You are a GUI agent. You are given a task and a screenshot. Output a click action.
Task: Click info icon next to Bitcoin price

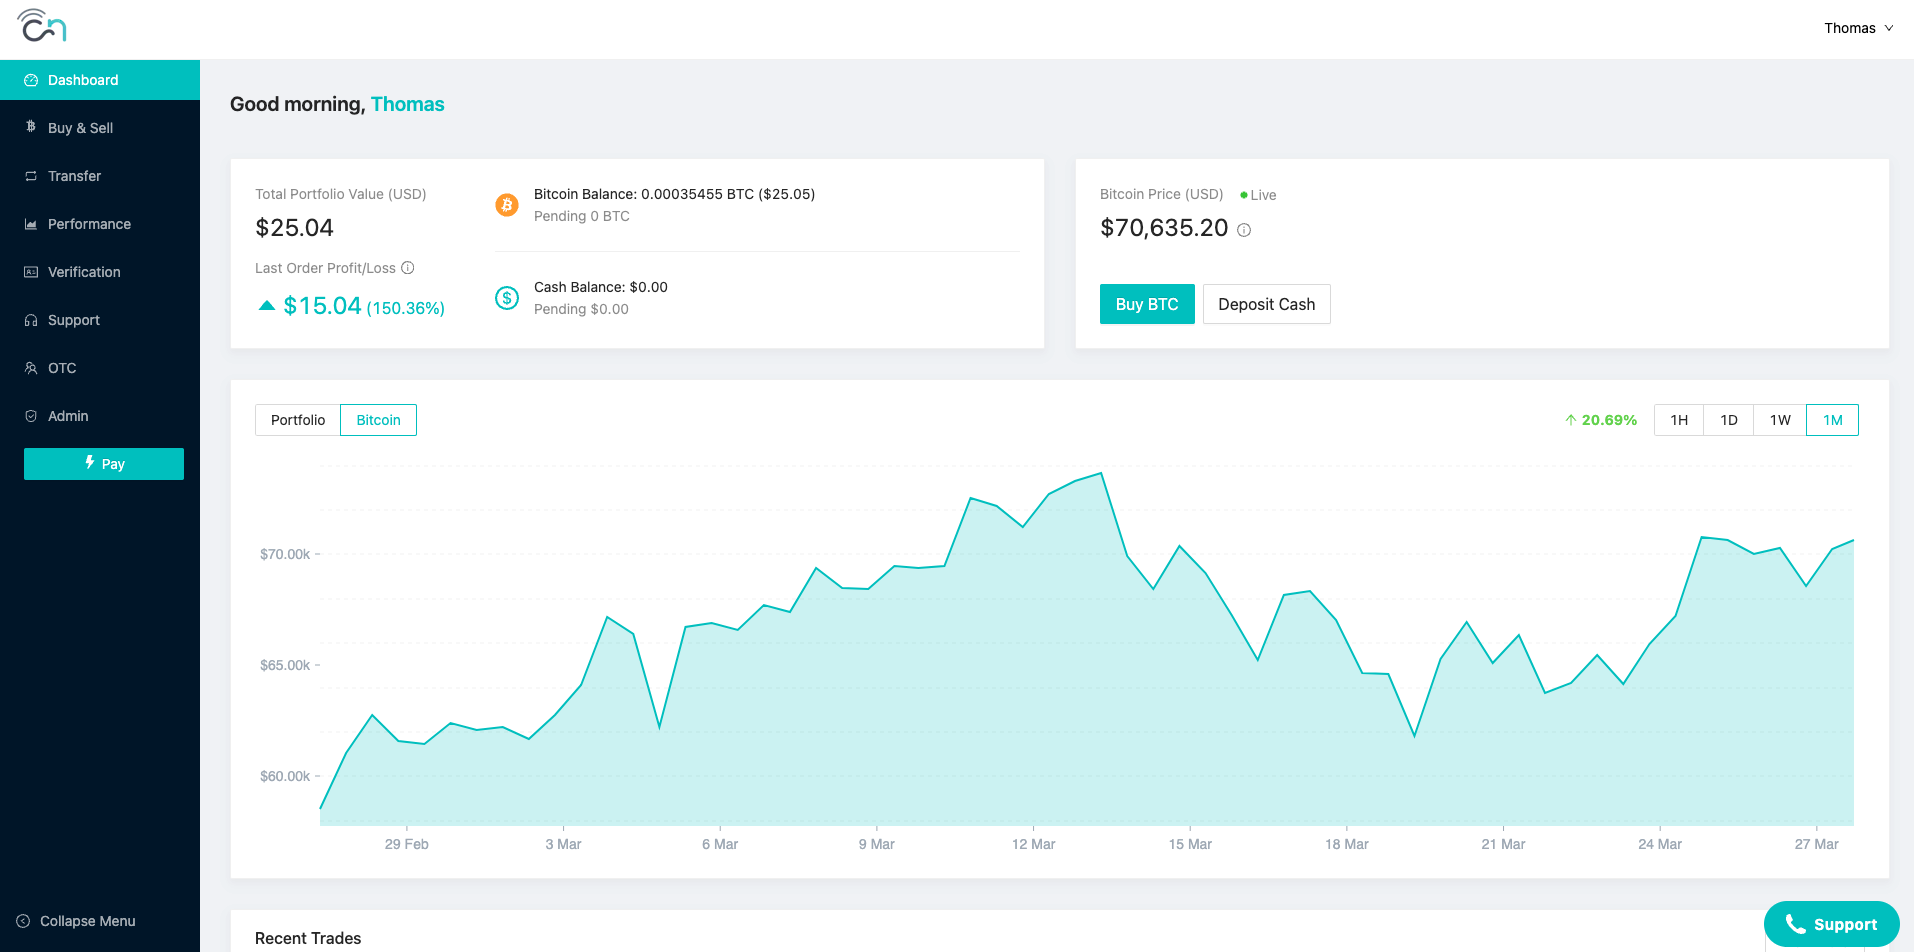(x=1244, y=230)
